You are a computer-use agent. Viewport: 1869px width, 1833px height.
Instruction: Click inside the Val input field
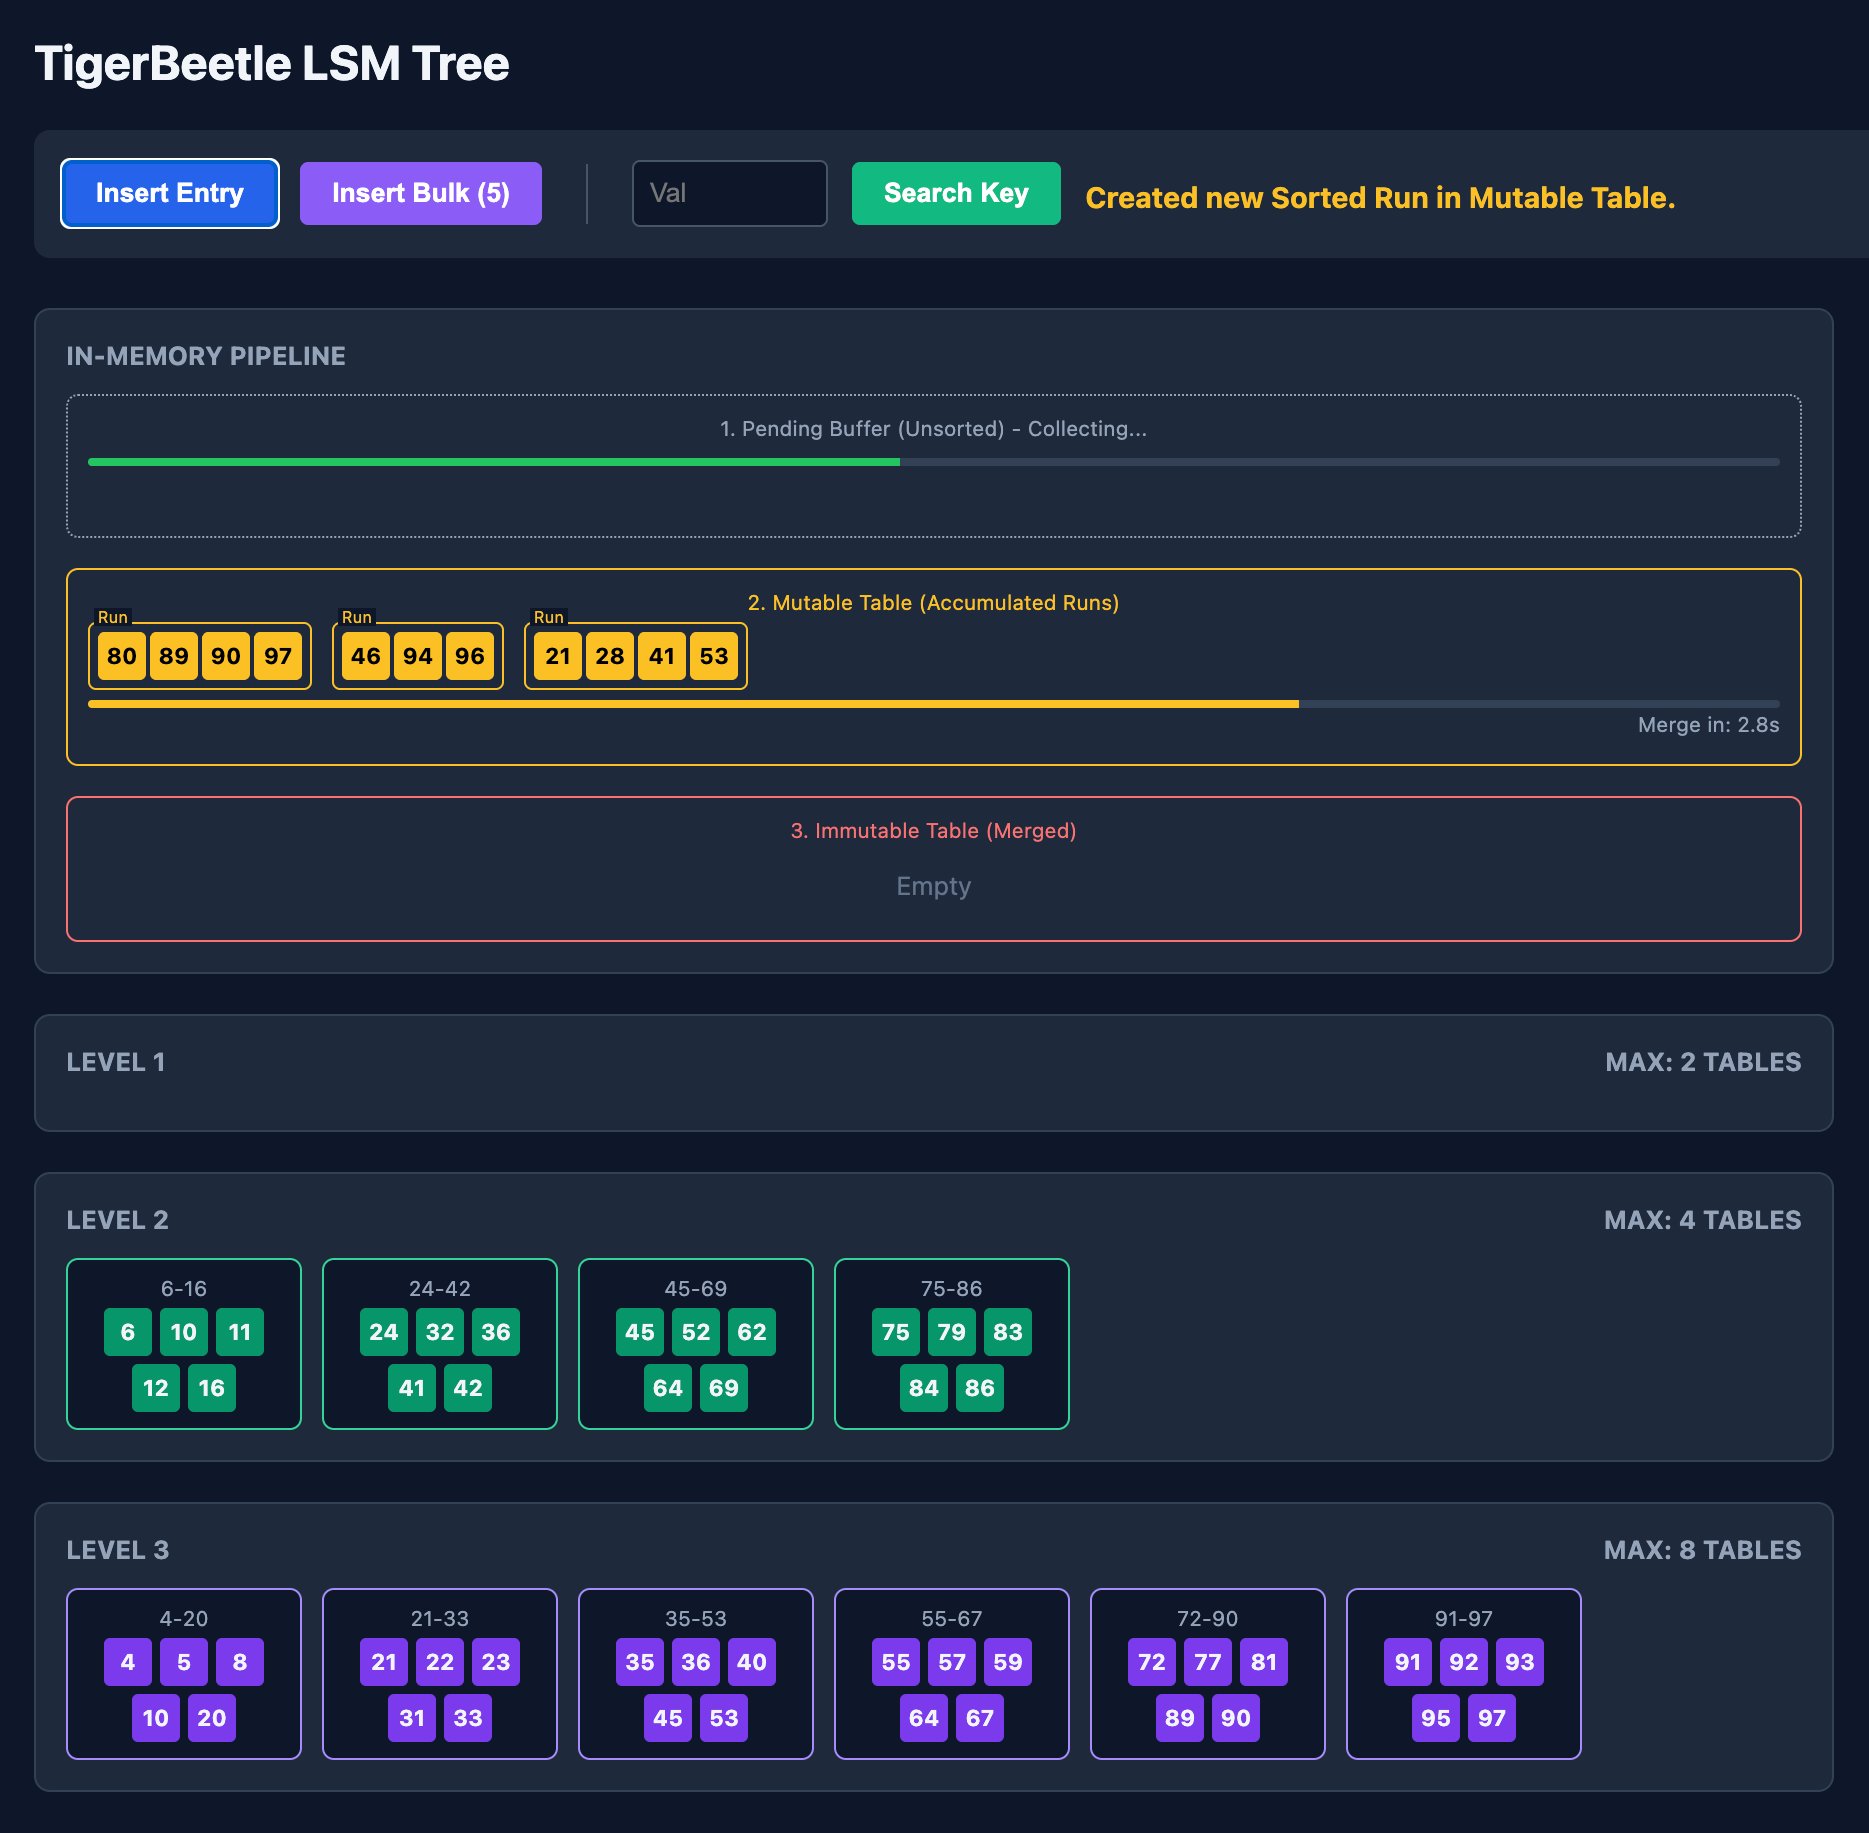tap(729, 193)
